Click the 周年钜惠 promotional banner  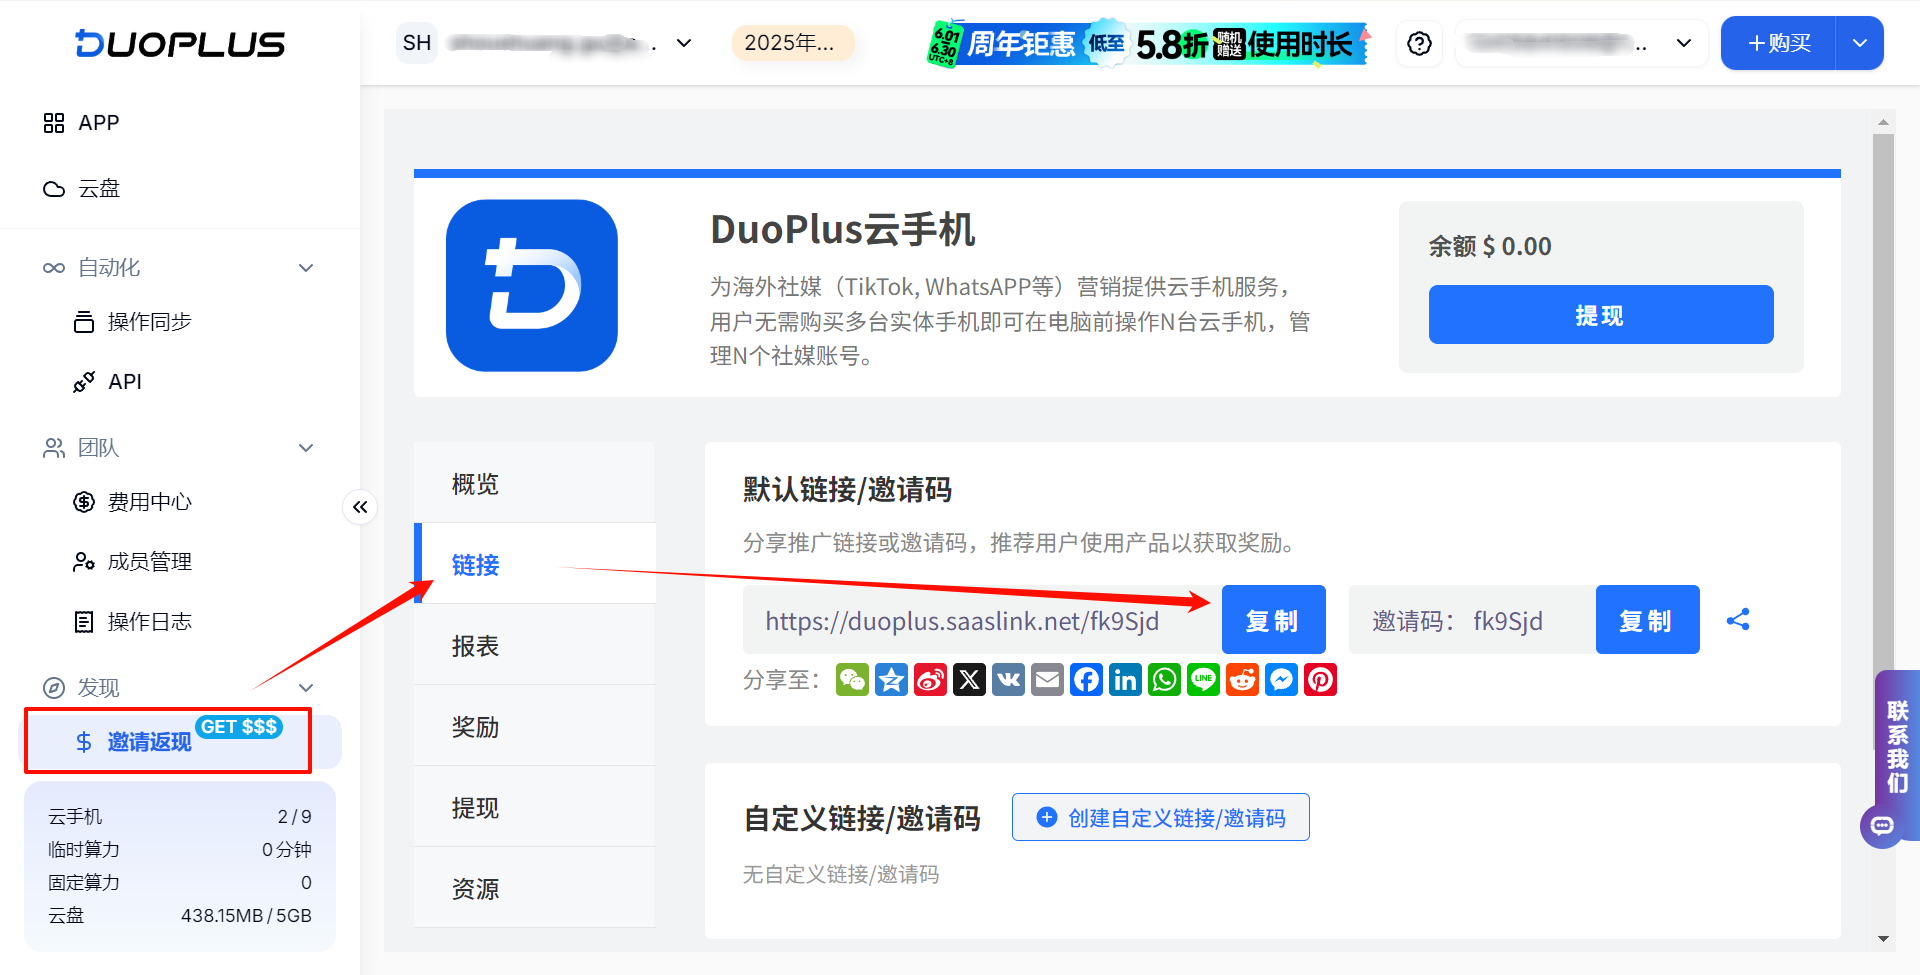coord(1149,43)
